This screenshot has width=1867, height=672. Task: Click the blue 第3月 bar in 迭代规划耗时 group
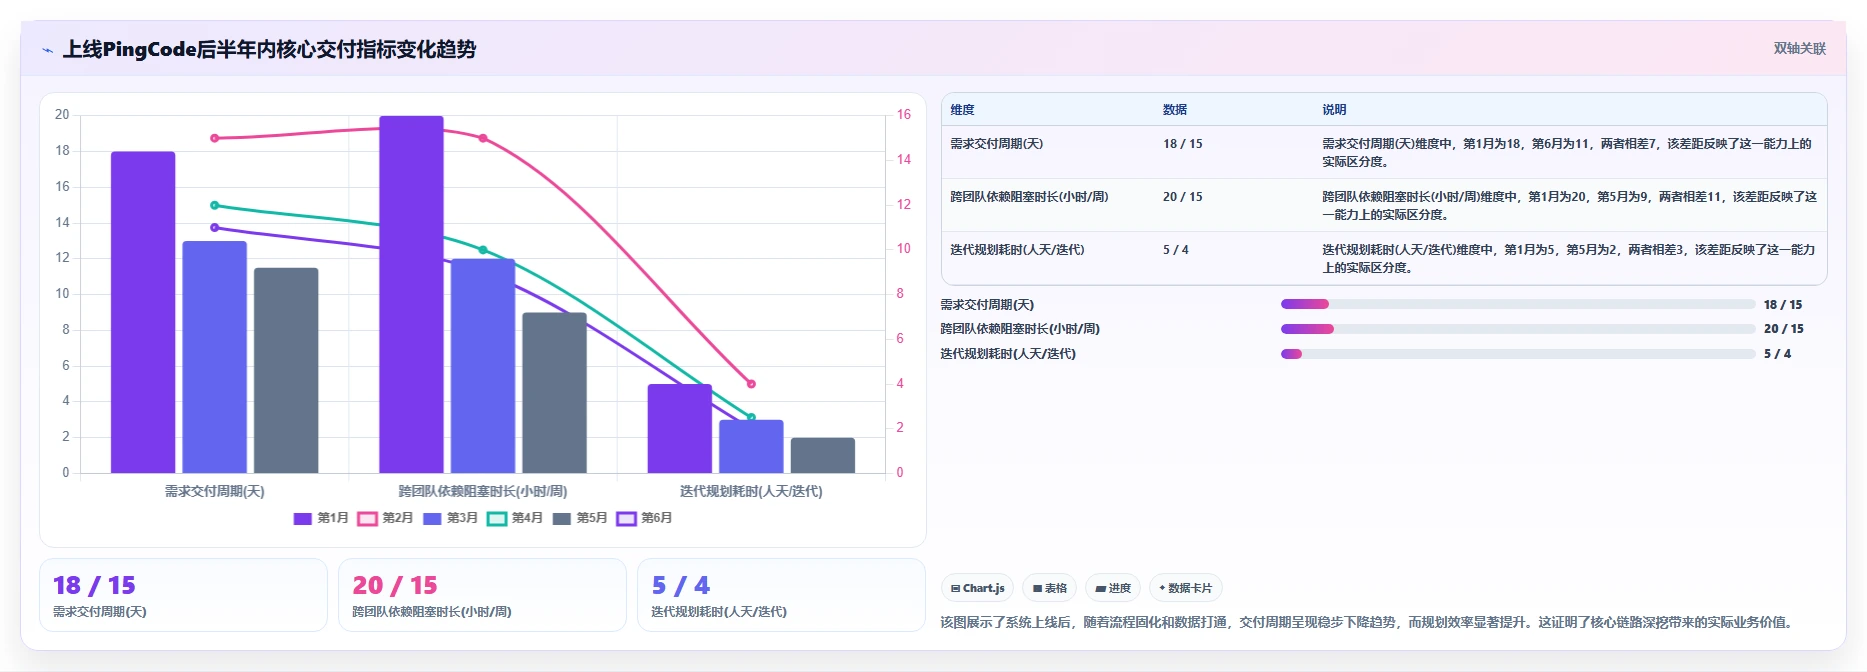(751, 446)
